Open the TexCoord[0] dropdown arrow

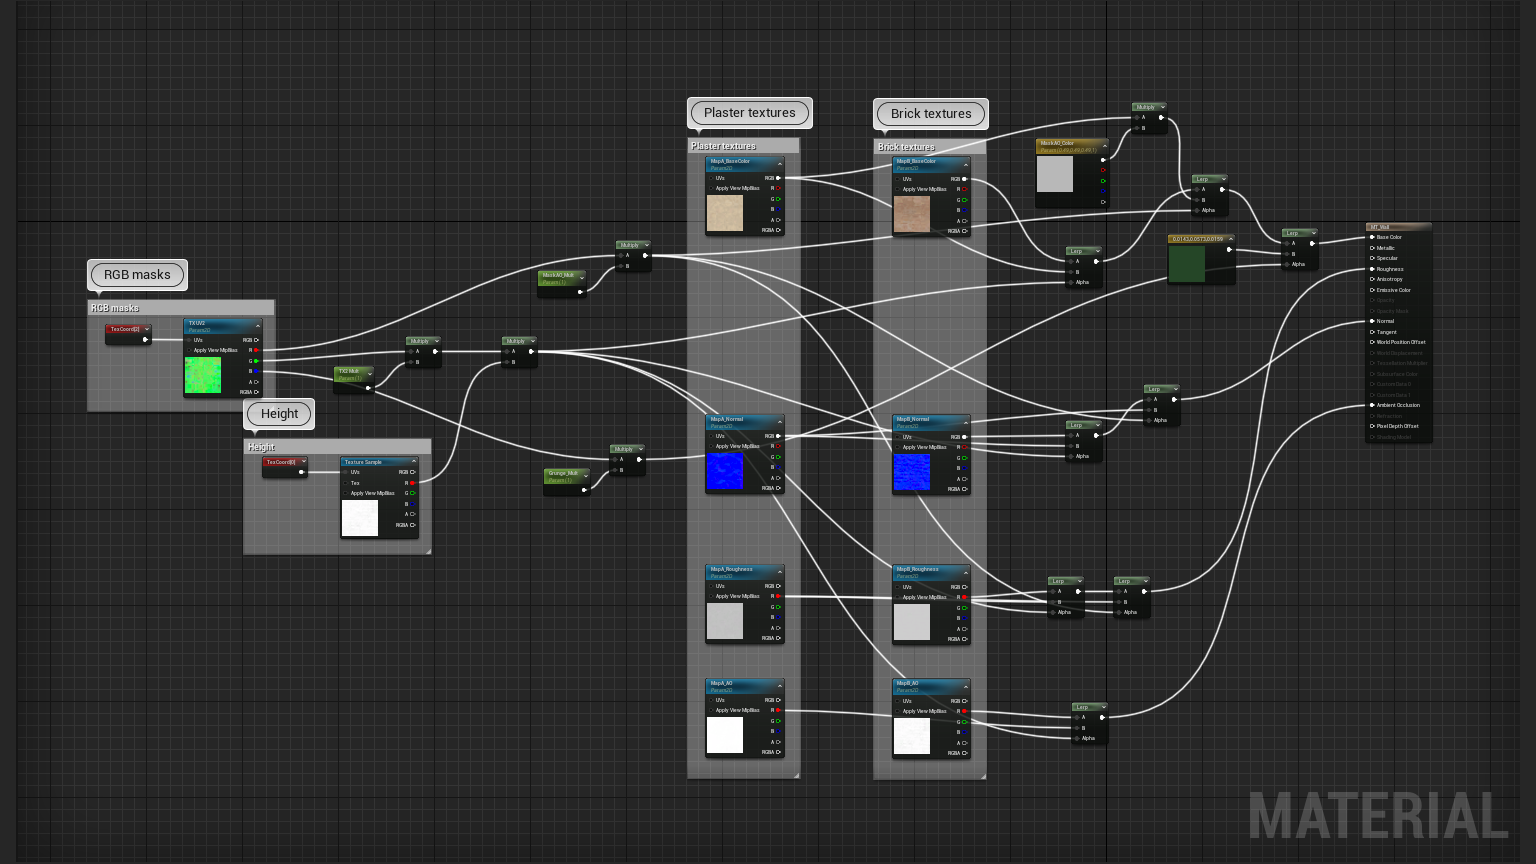point(304,461)
